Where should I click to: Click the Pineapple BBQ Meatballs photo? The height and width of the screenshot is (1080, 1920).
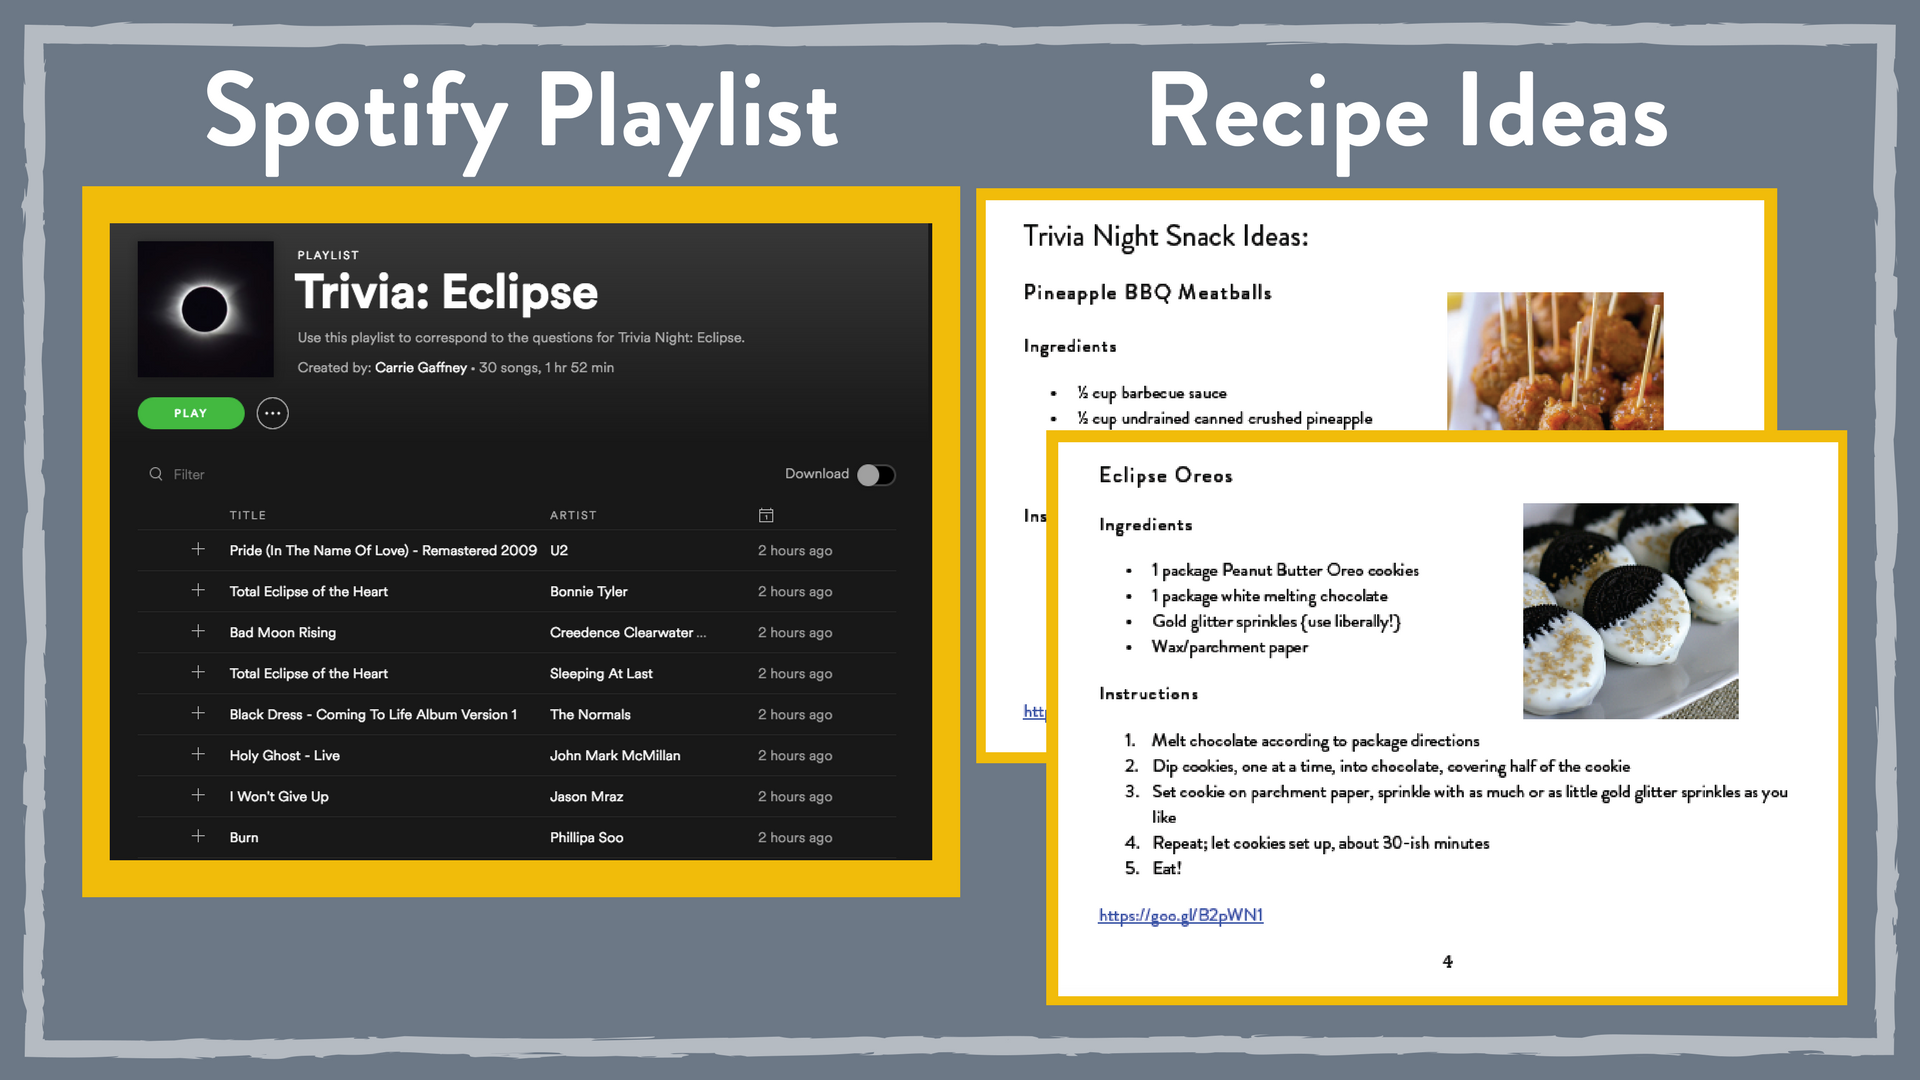coord(1555,361)
